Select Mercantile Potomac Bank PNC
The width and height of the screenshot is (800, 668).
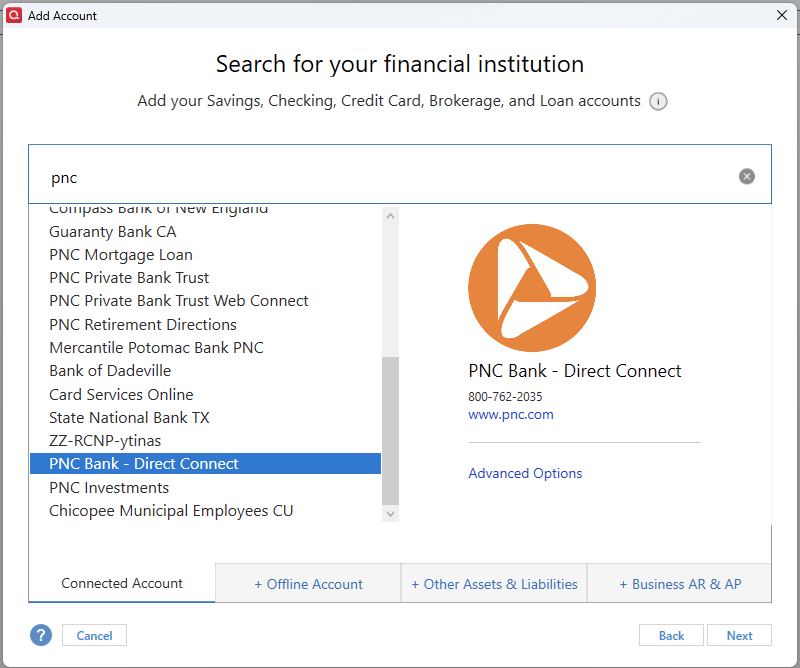click(x=156, y=348)
